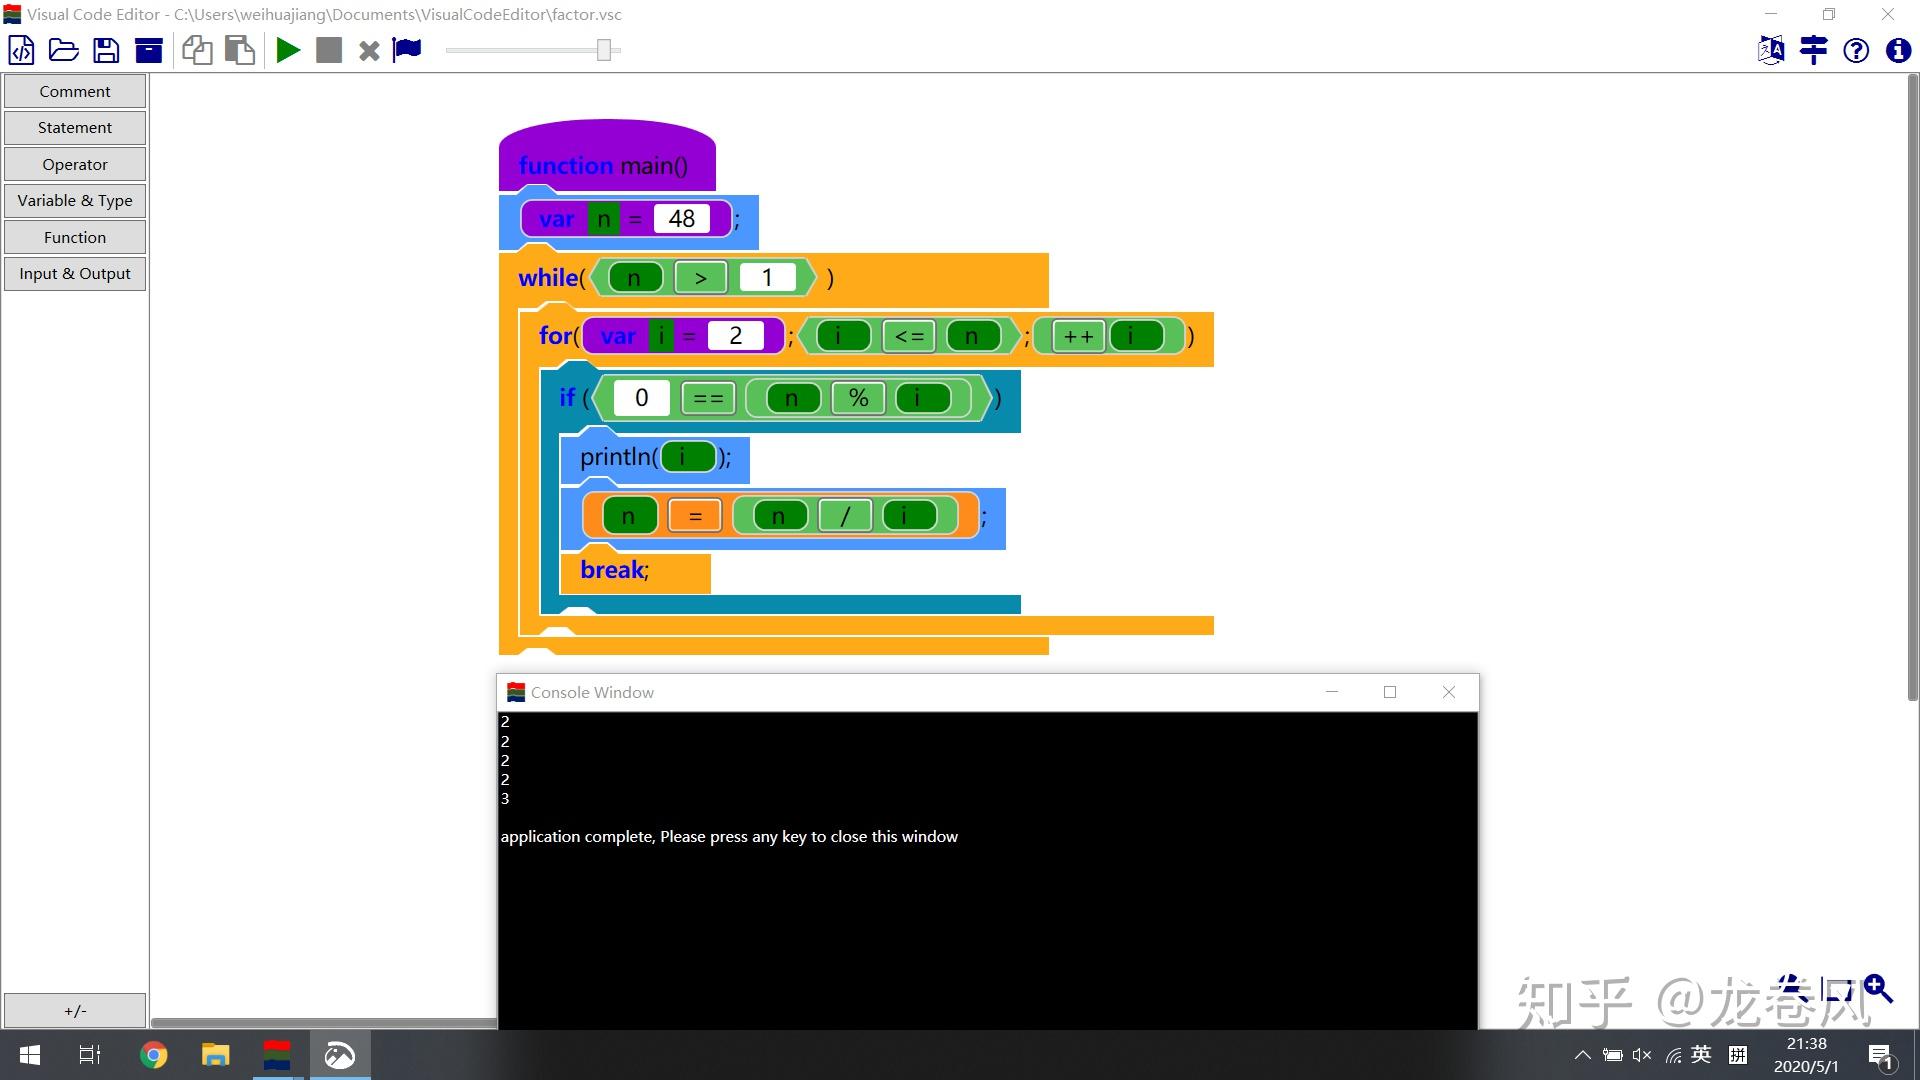Open Chrome from the Windows taskbar

(153, 1055)
